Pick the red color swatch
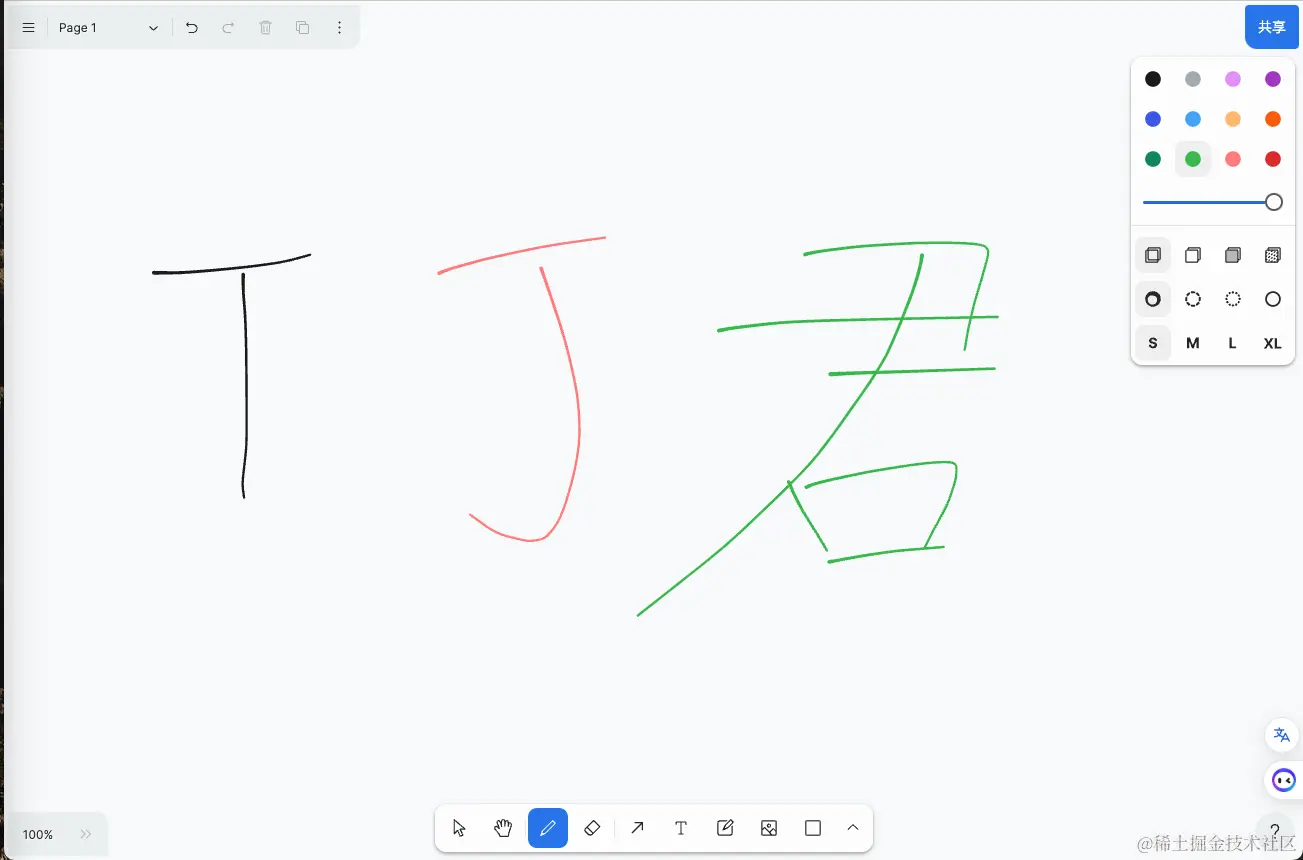 click(1272, 158)
